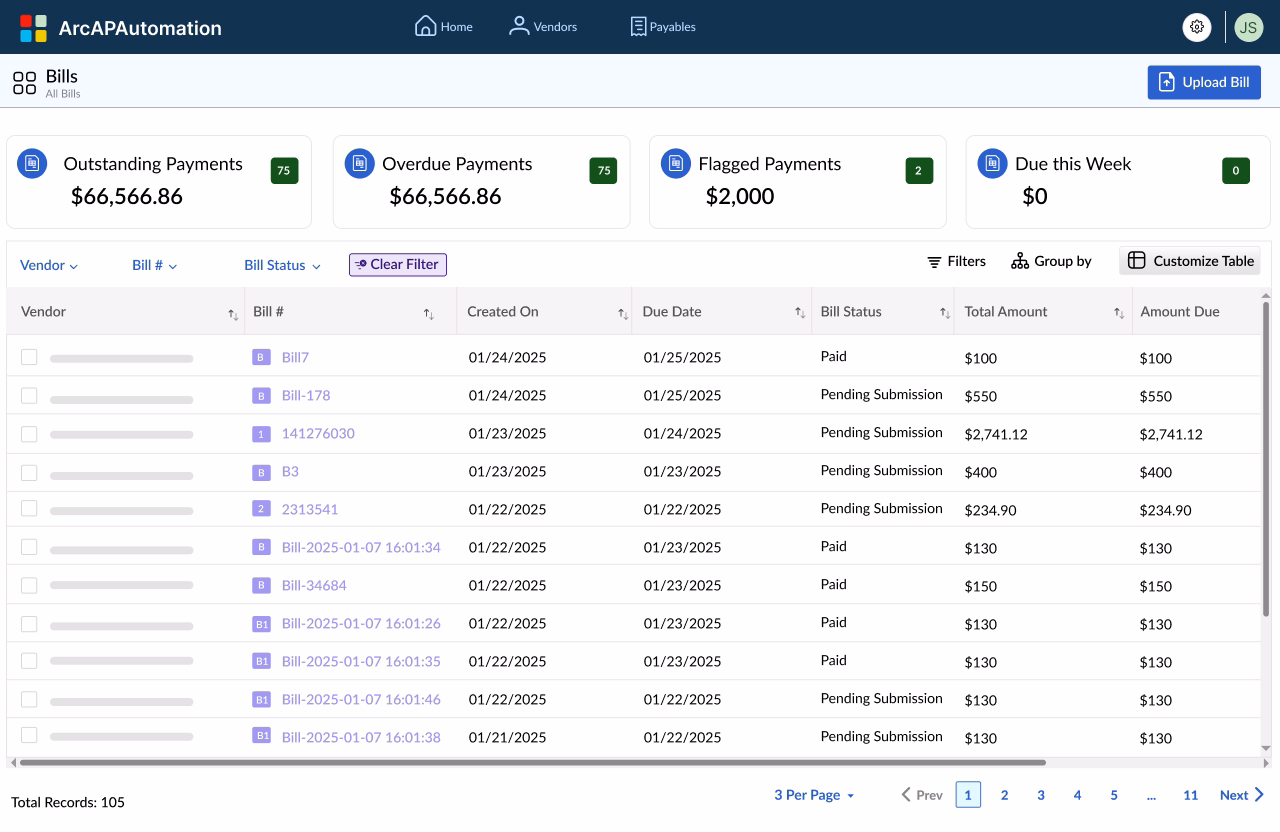
Task: Click the B badge icon beside Bill-34684
Action: 261,585
